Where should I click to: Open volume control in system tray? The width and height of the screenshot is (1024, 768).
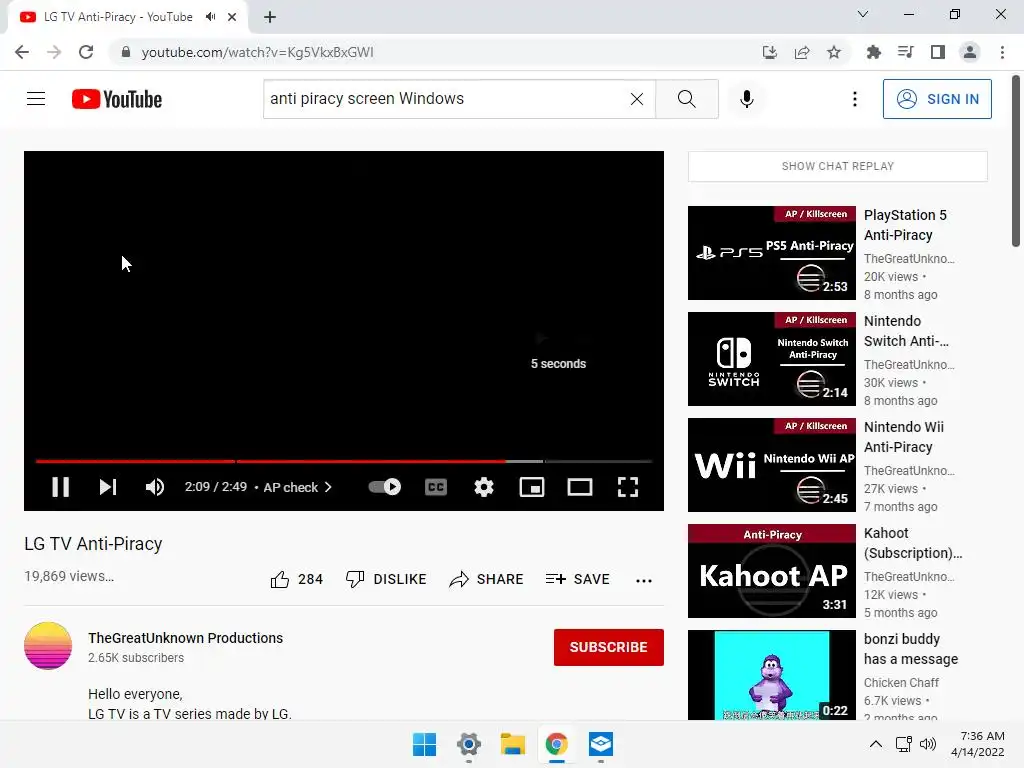click(x=928, y=744)
